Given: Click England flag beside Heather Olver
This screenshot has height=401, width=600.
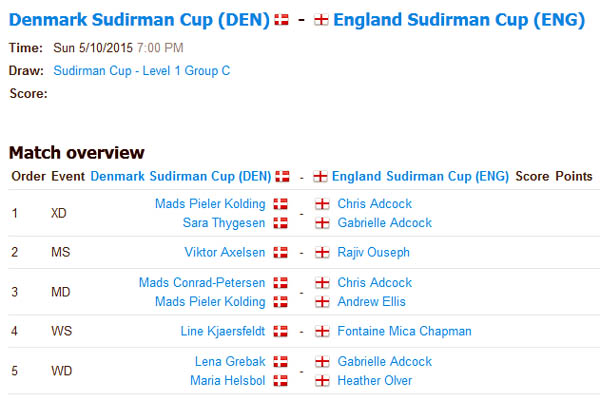Looking at the screenshot, I should 322,380.
